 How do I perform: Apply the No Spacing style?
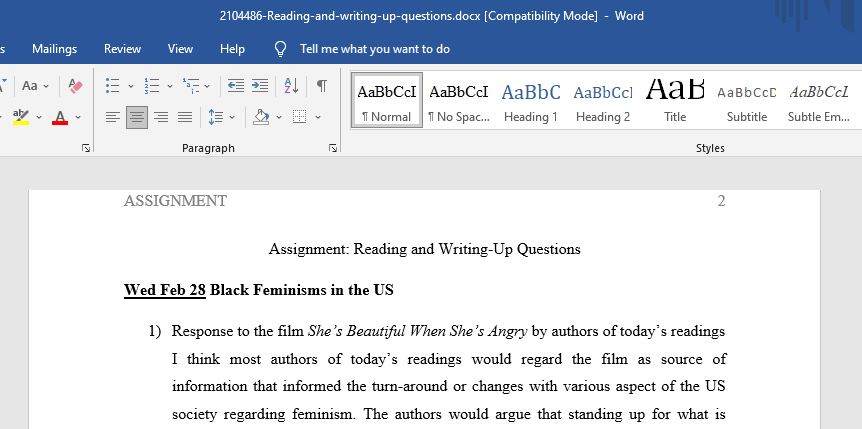pyautogui.click(x=458, y=100)
